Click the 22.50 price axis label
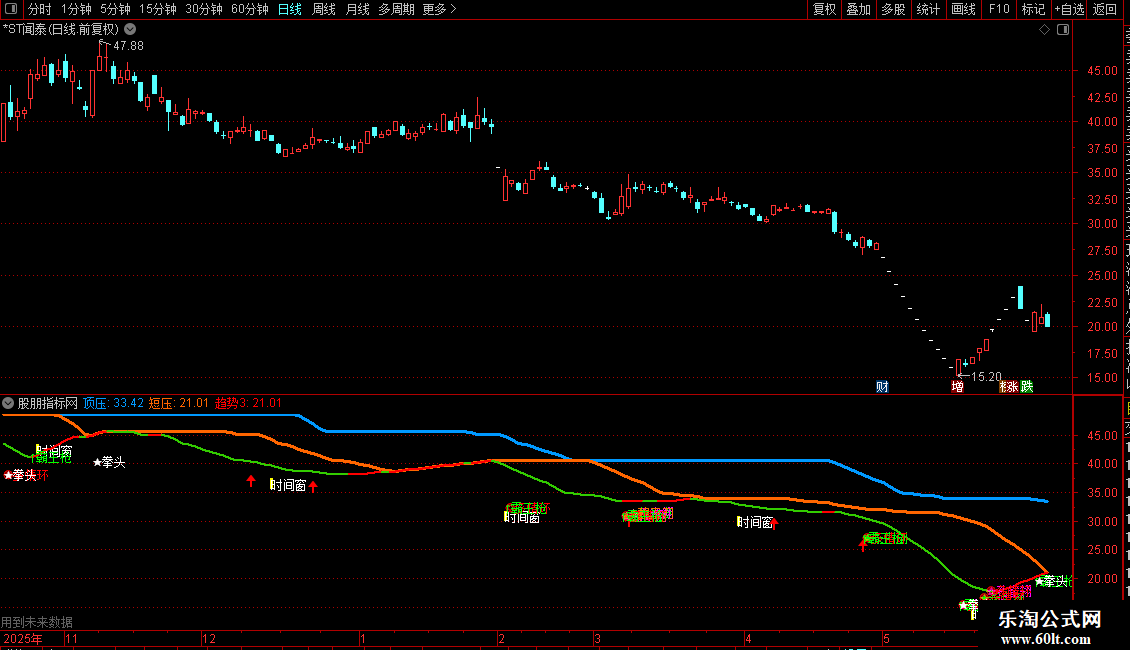Screen dimensions: 1130x650 click(x=1103, y=302)
